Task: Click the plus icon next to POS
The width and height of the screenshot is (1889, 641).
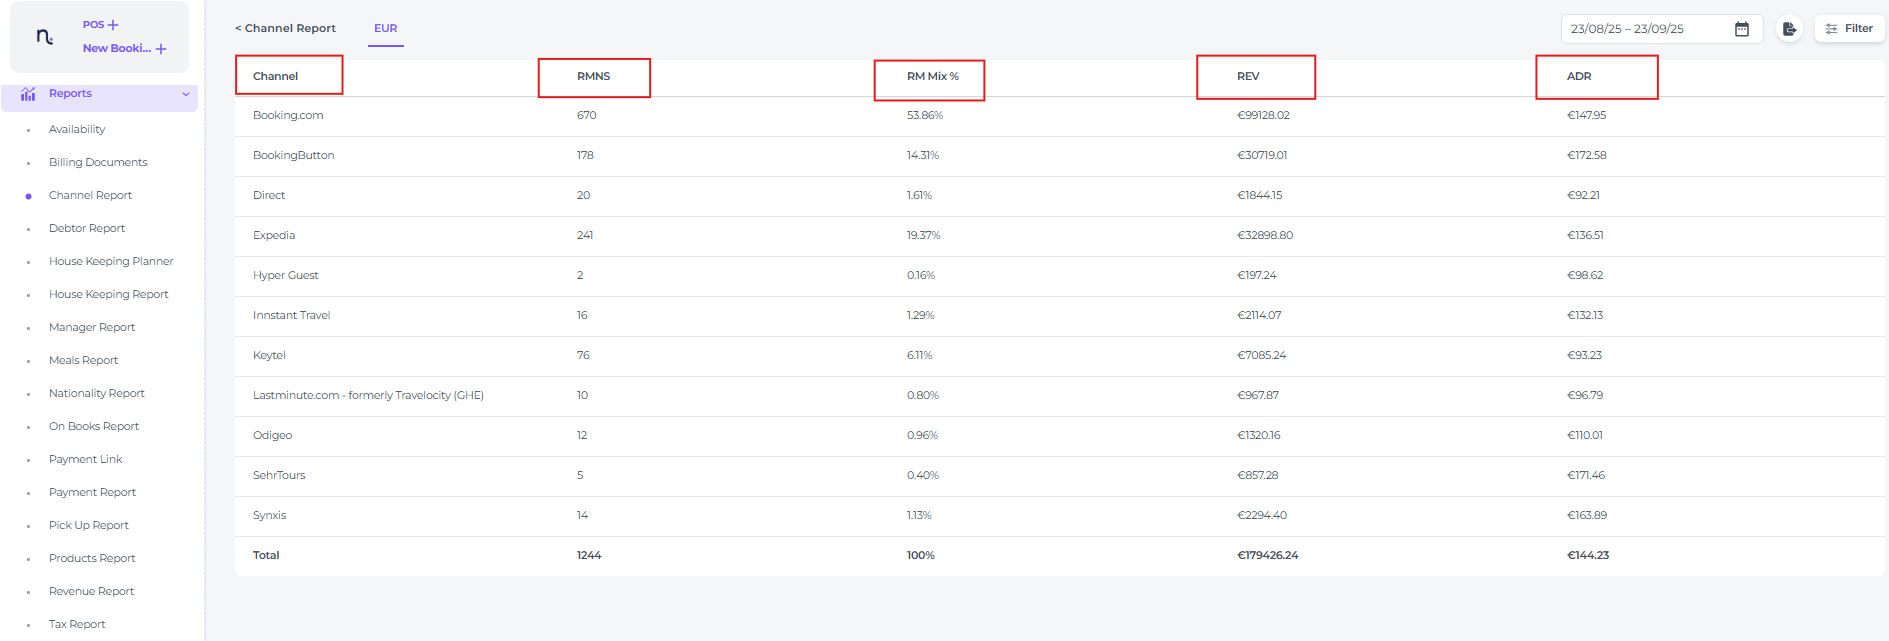Action: click(x=113, y=25)
